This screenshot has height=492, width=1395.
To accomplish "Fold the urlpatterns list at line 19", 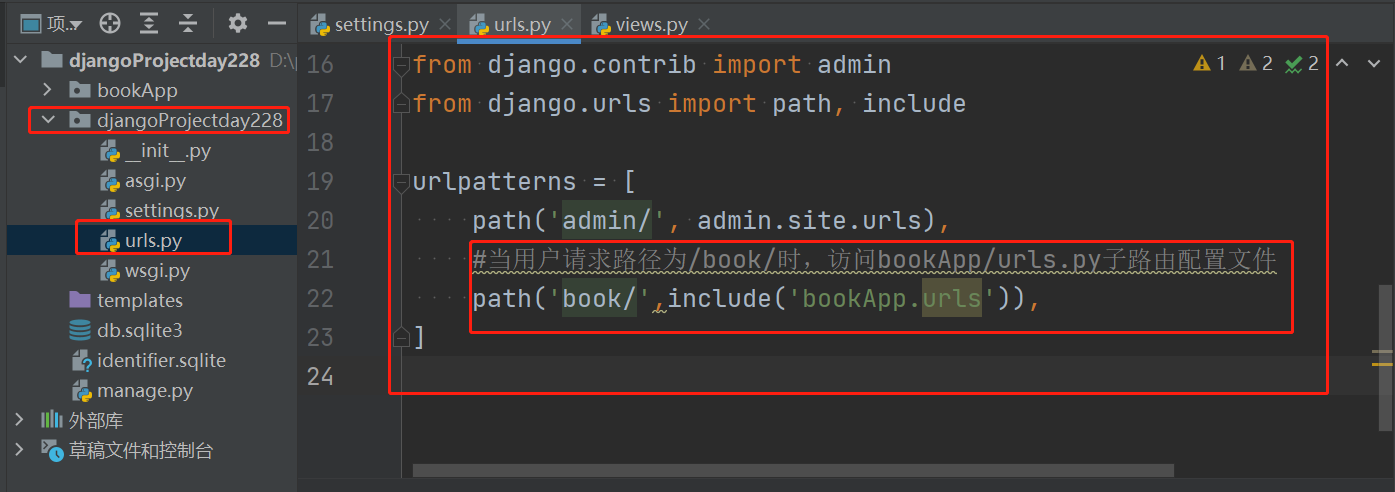I will click(402, 183).
